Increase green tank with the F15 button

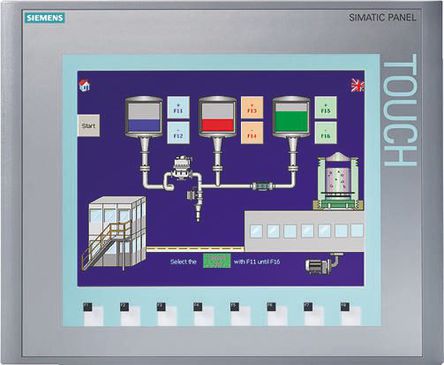click(x=326, y=107)
